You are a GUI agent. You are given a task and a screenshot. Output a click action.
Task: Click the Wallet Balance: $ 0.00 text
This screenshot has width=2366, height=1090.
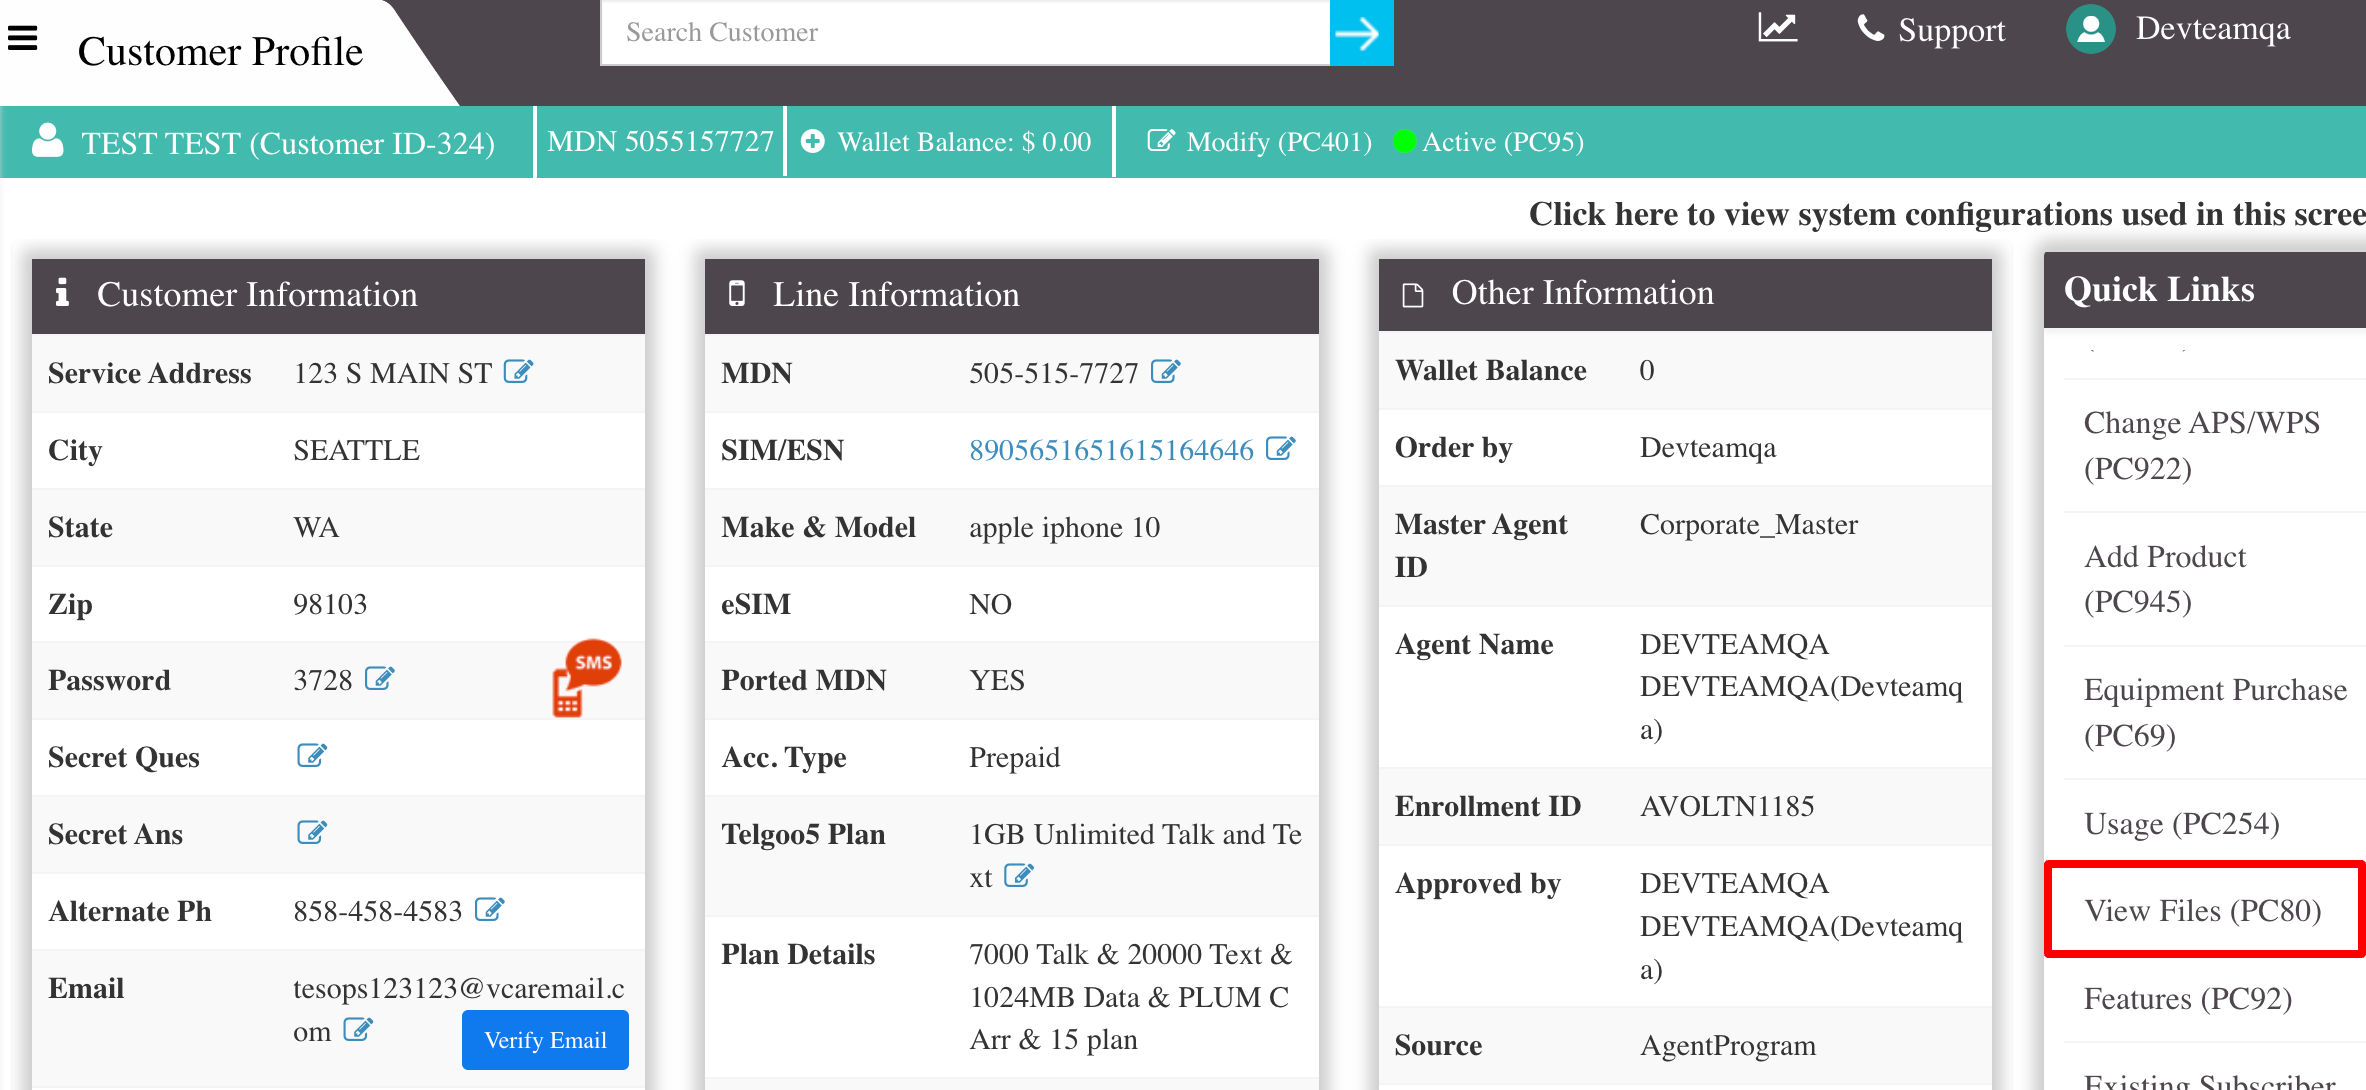coord(964,142)
